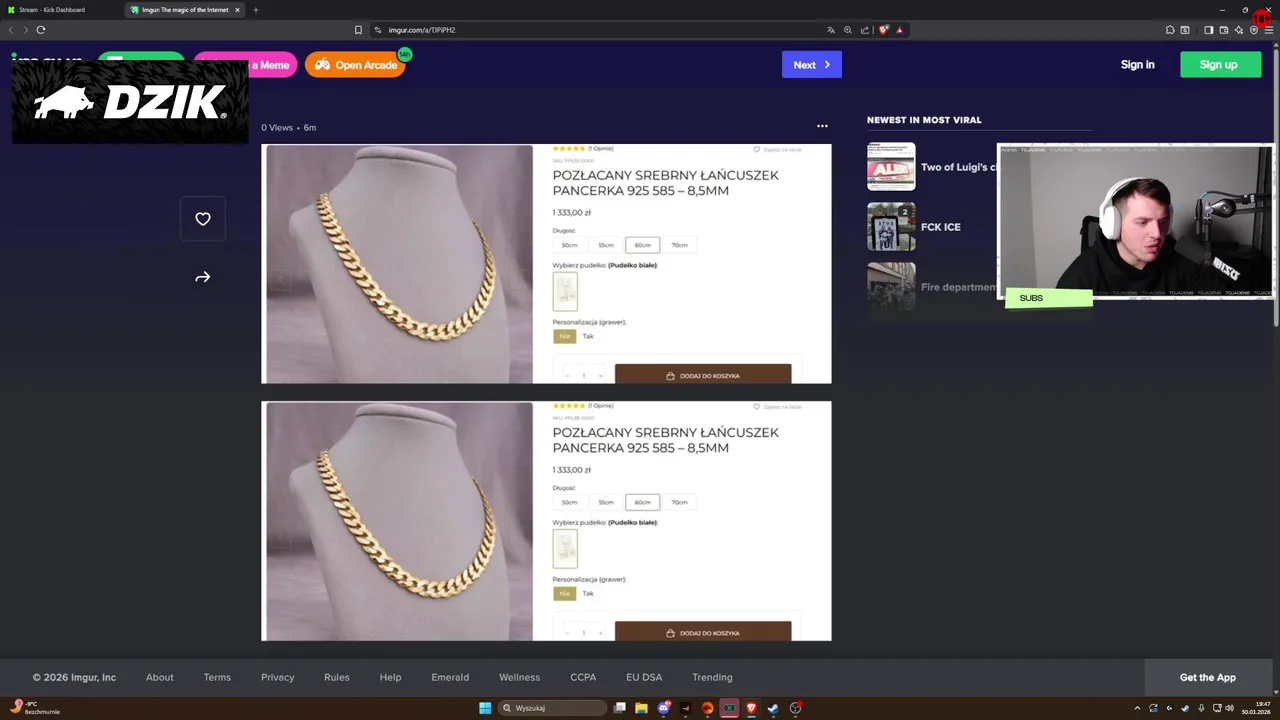Open the Task View taskbar icon
Screen dimensions: 1280x720
pos(620,708)
